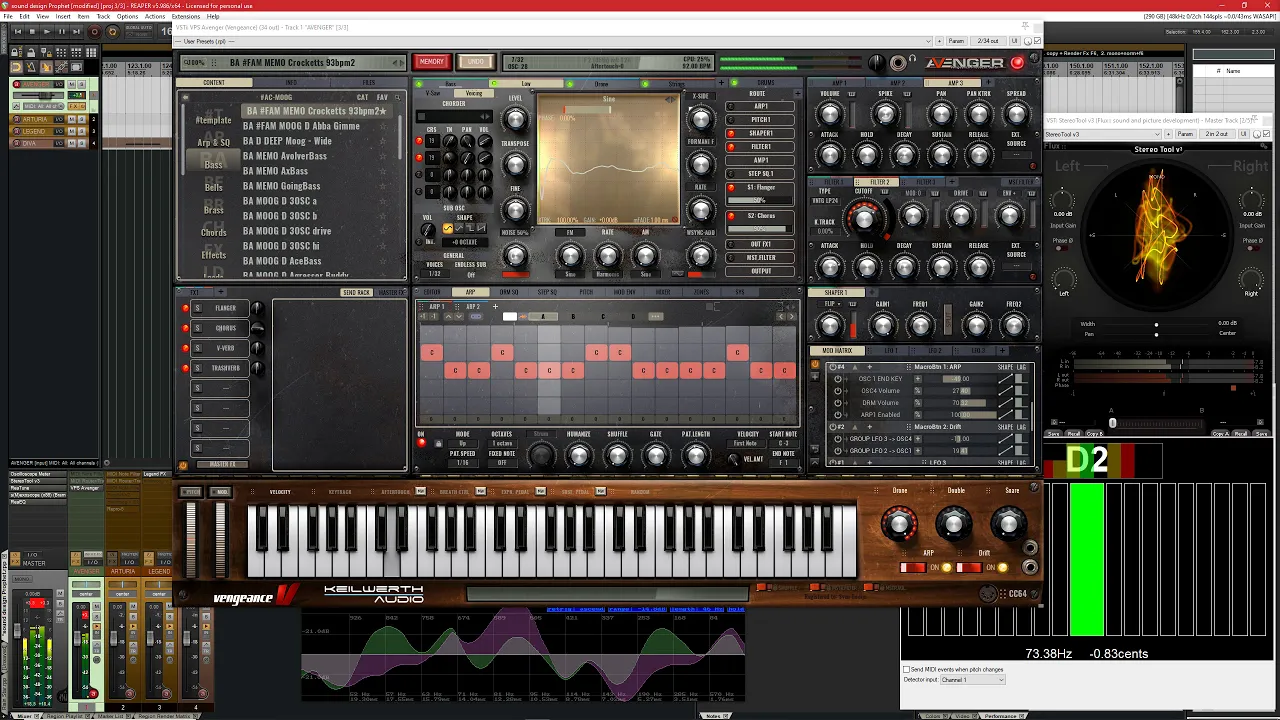1280x720 pixels.
Task: Switch to the LFO 1 tab
Action: coord(891,350)
